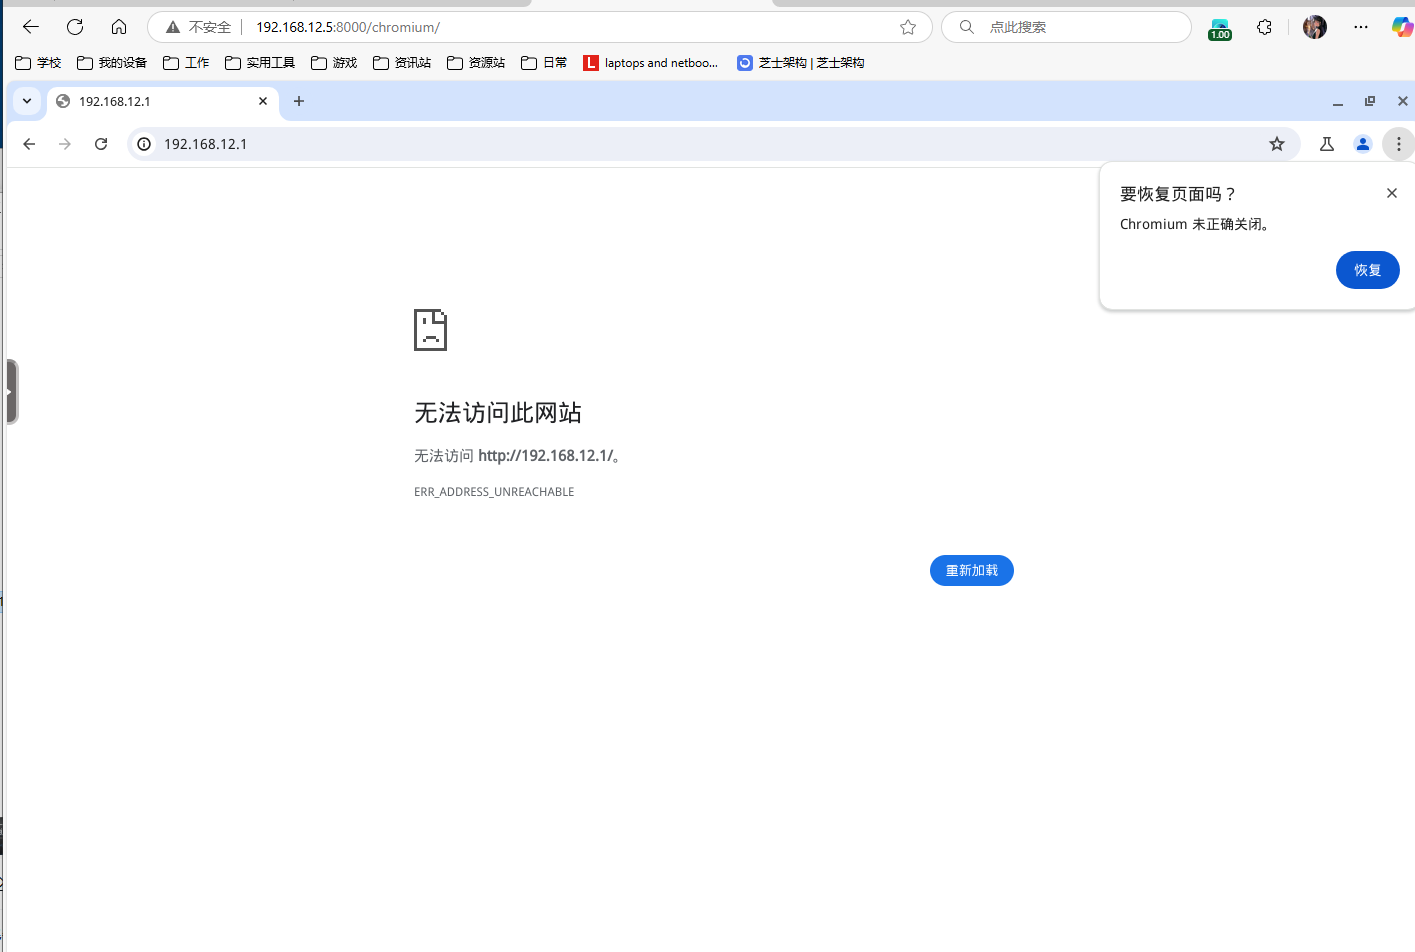1415x952 pixels.
Task: Click the sad page error icon
Action: tap(431, 330)
